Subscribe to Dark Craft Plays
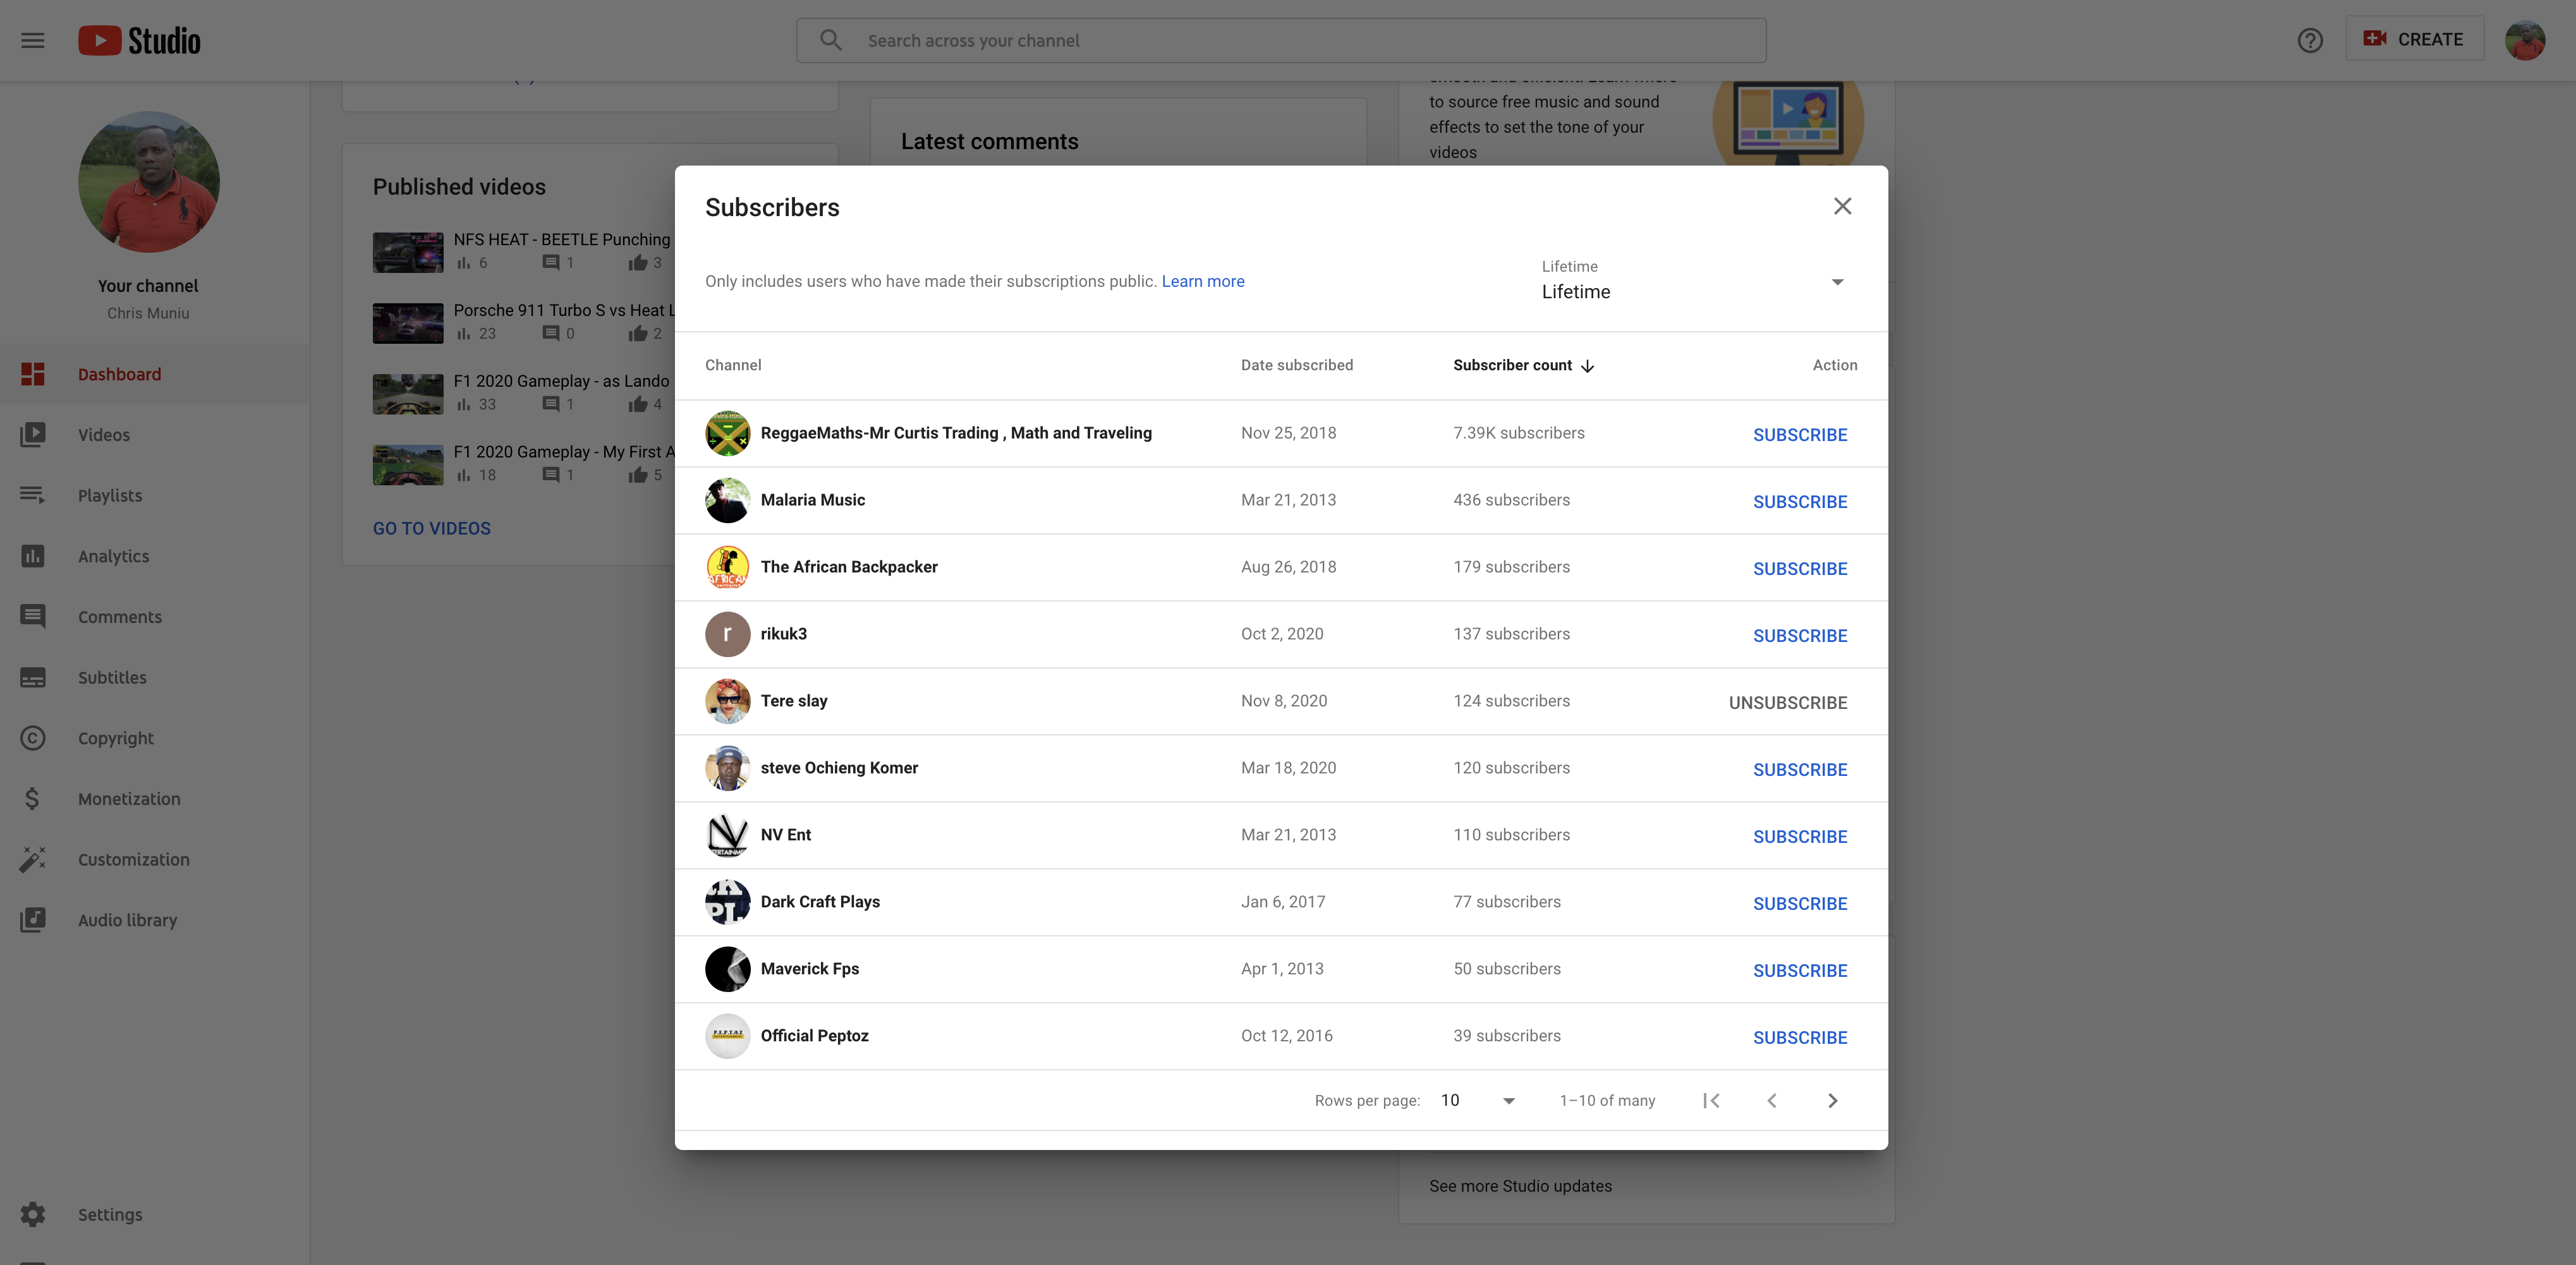This screenshot has width=2576, height=1265. (1799, 903)
